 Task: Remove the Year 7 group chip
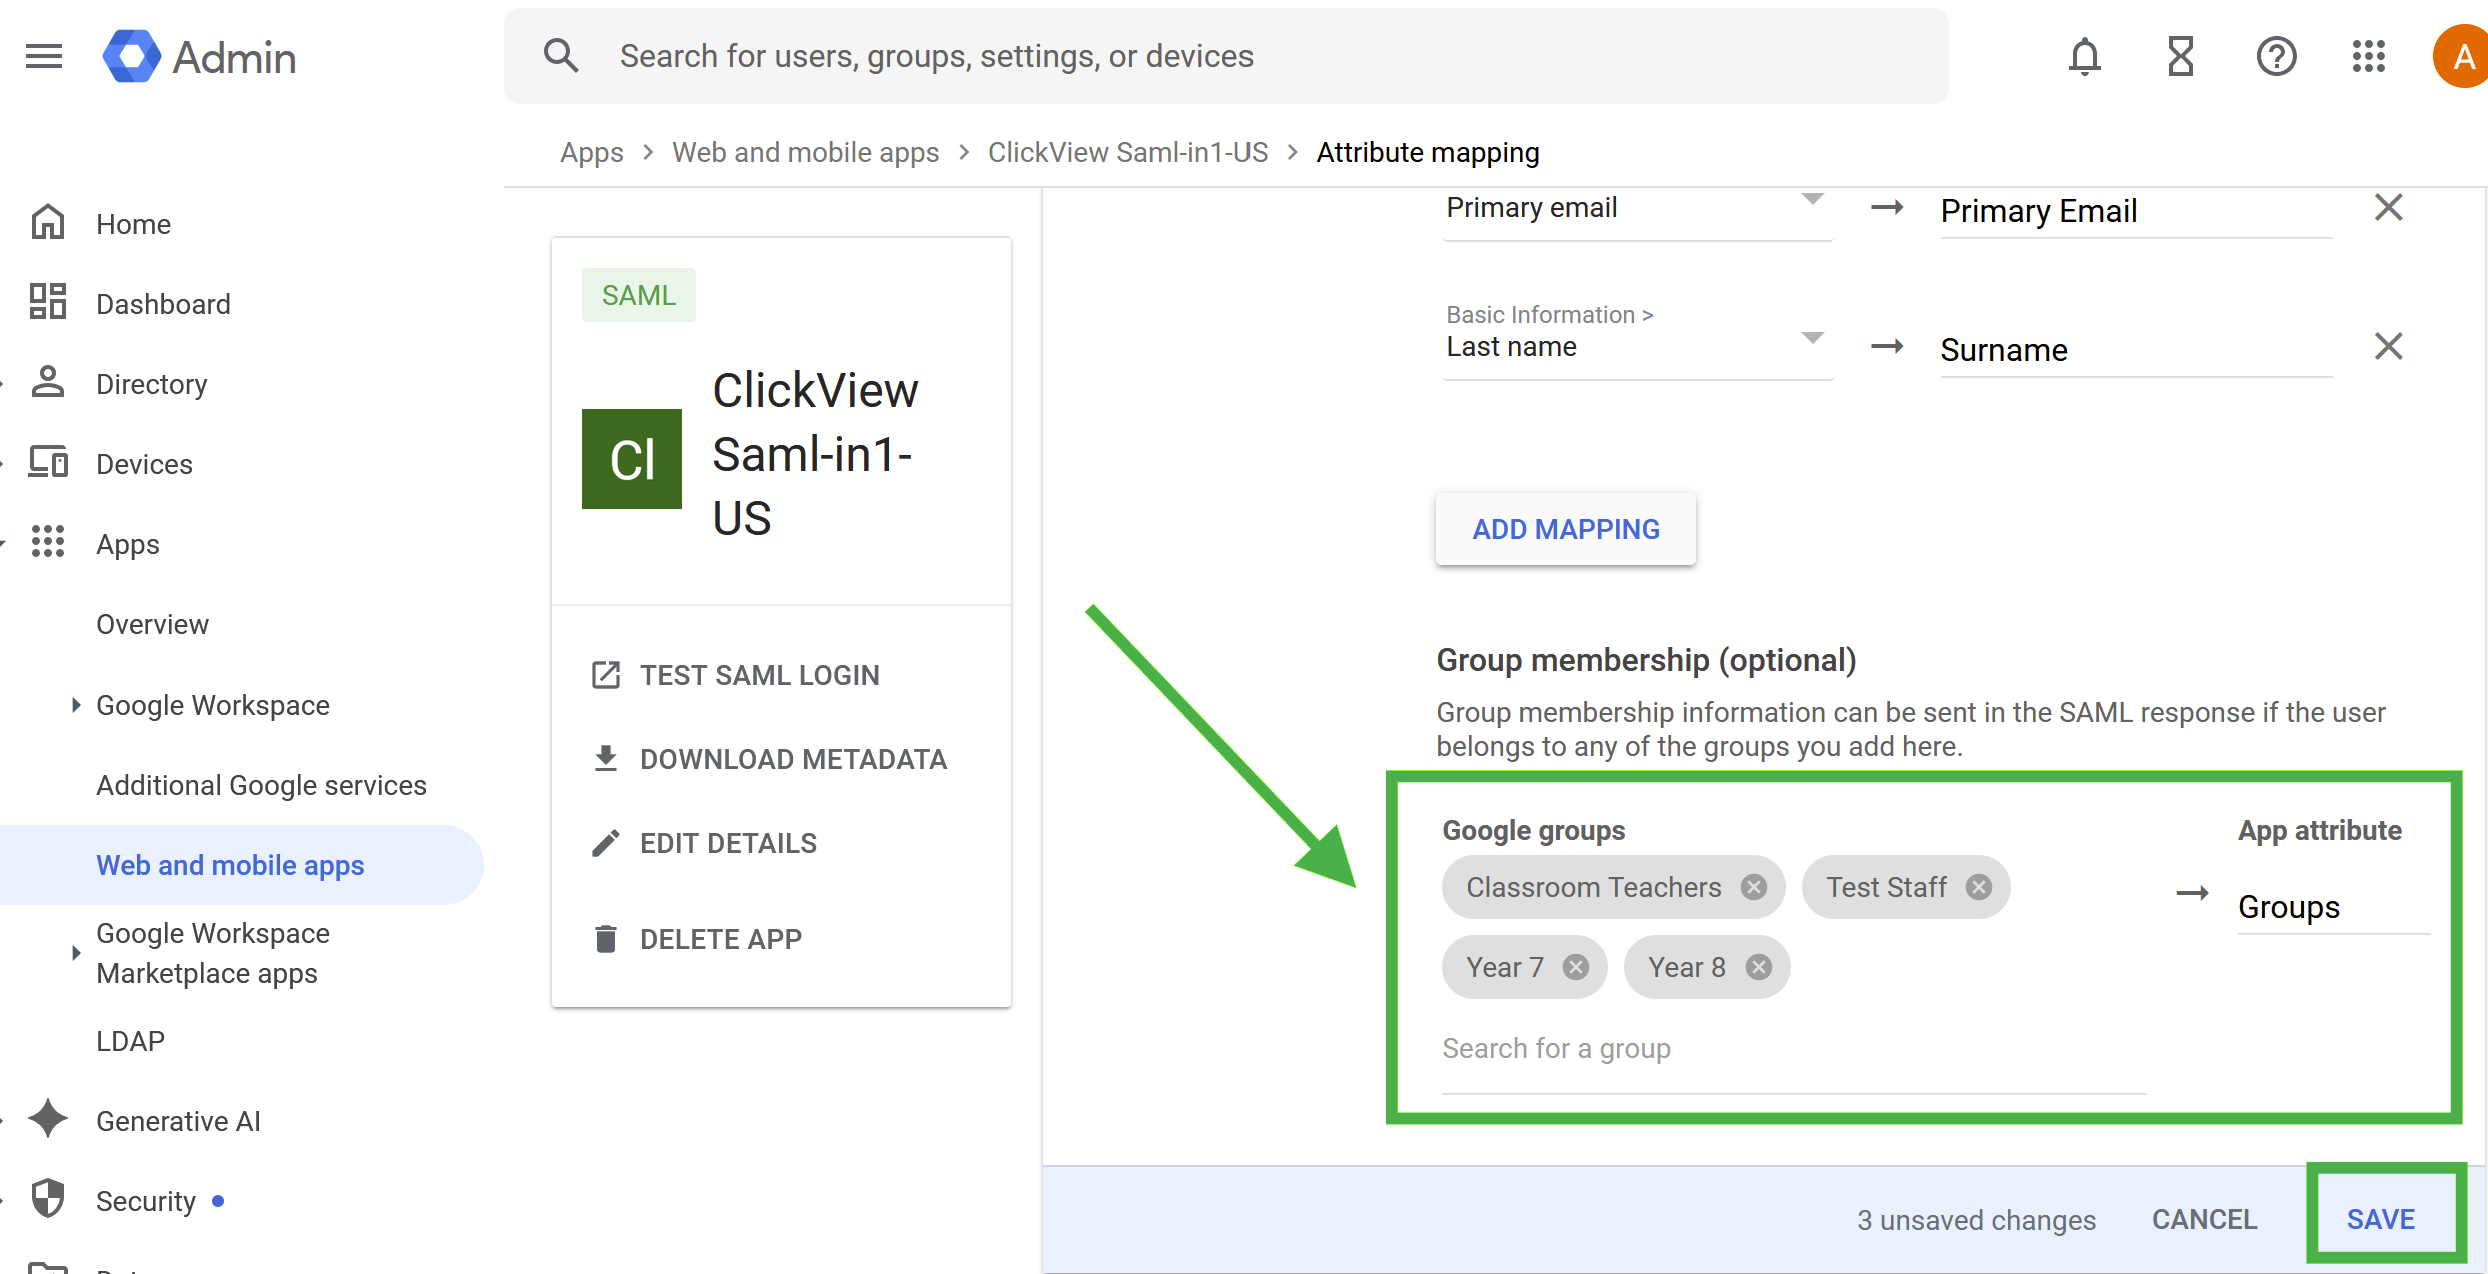pyautogui.click(x=1576, y=967)
